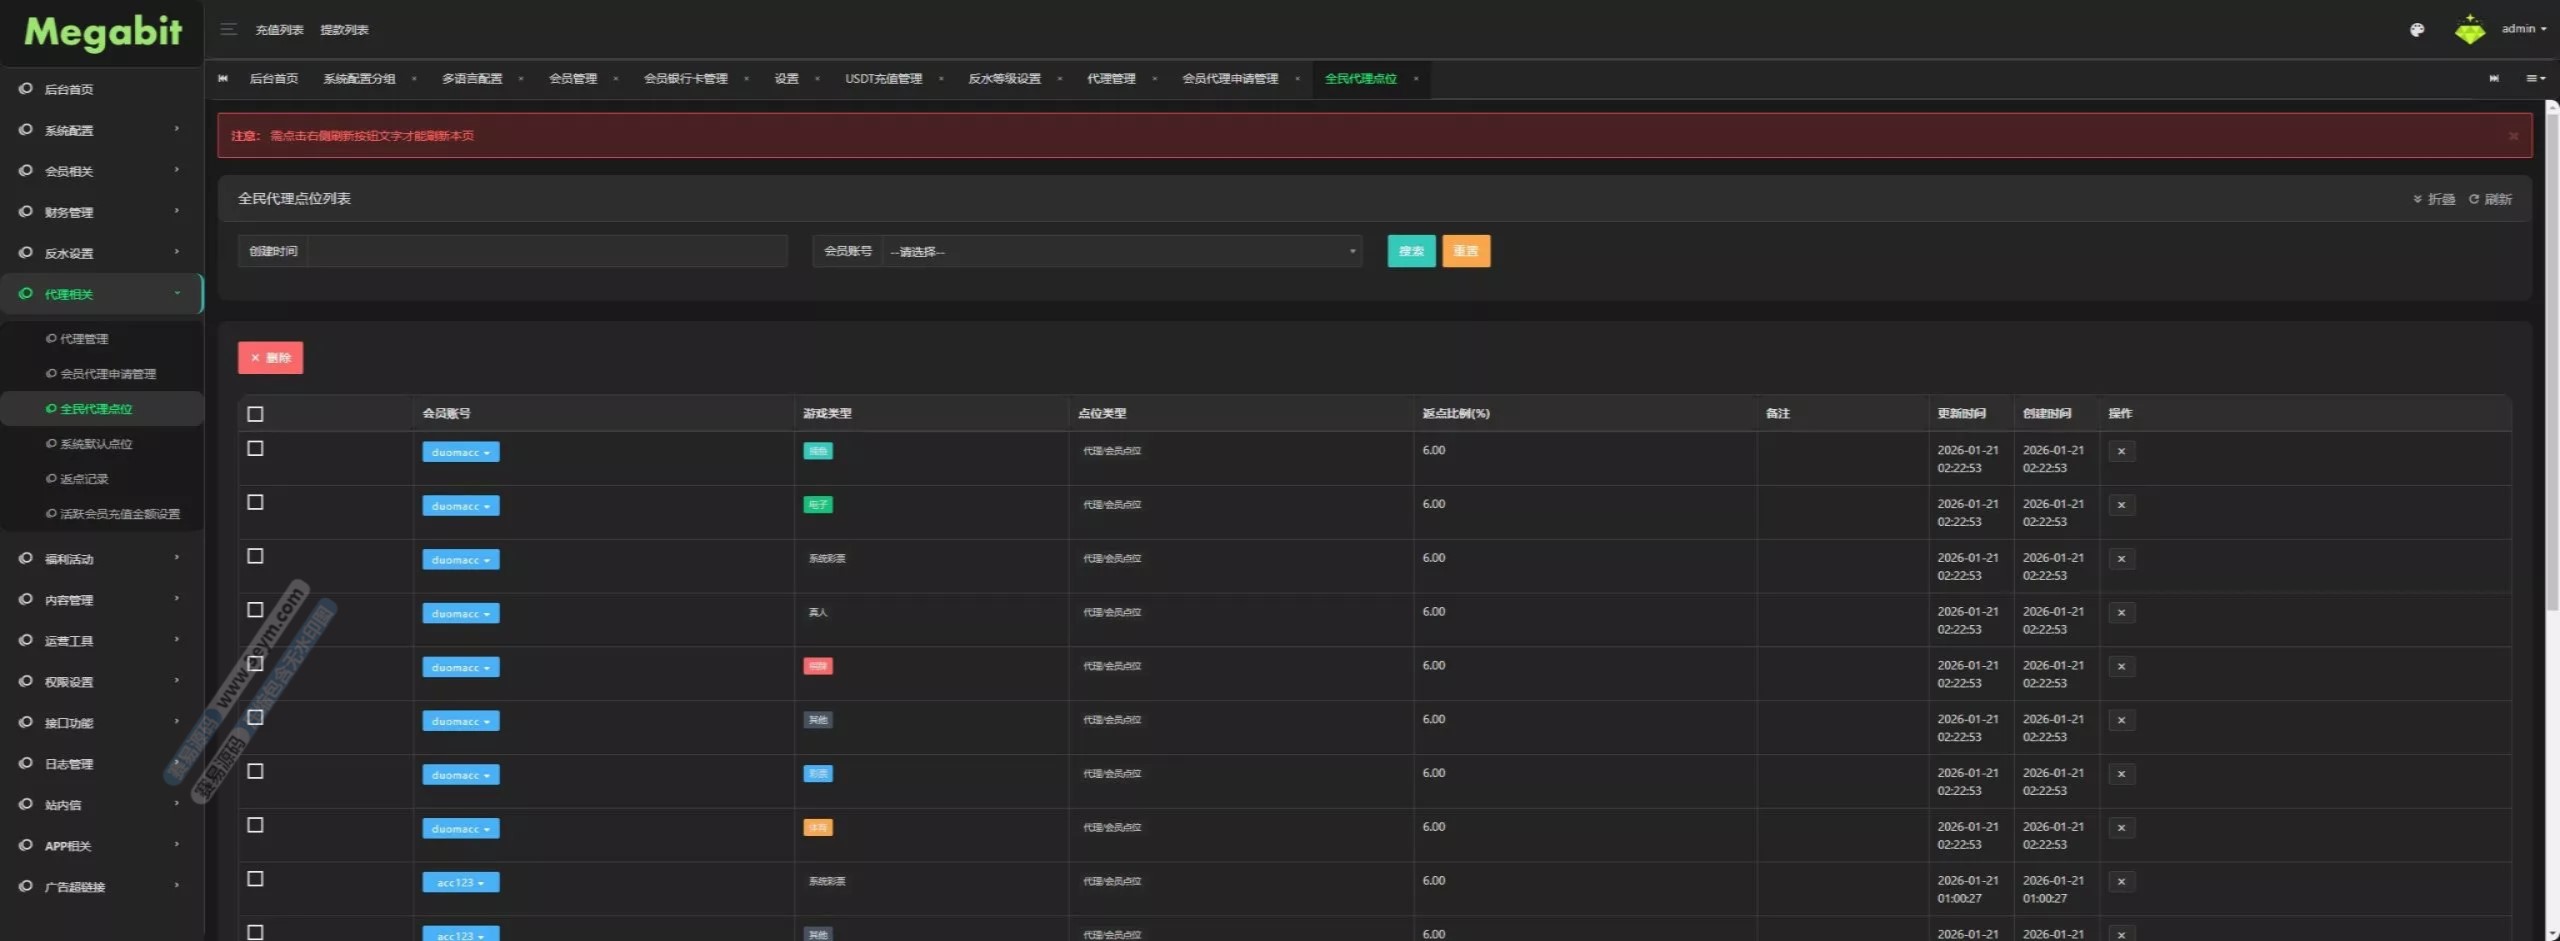2560x941 pixels.
Task: Expand the 财务管理 sidebar menu
Action: [x=100, y=212]
